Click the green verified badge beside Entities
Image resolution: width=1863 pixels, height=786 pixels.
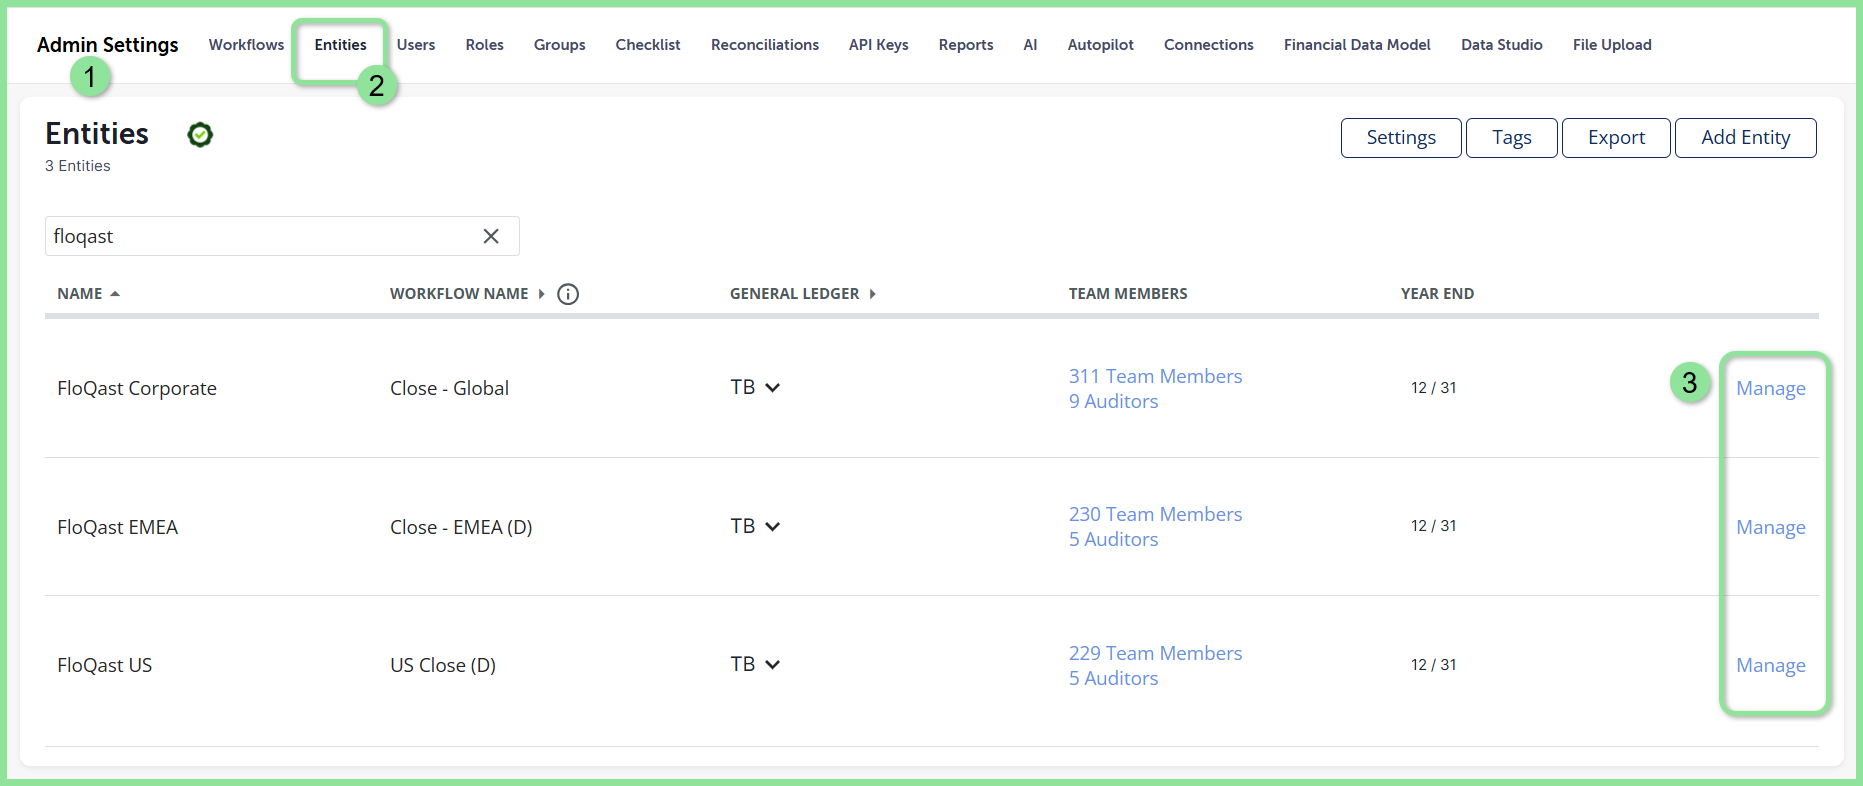(200, 134)
